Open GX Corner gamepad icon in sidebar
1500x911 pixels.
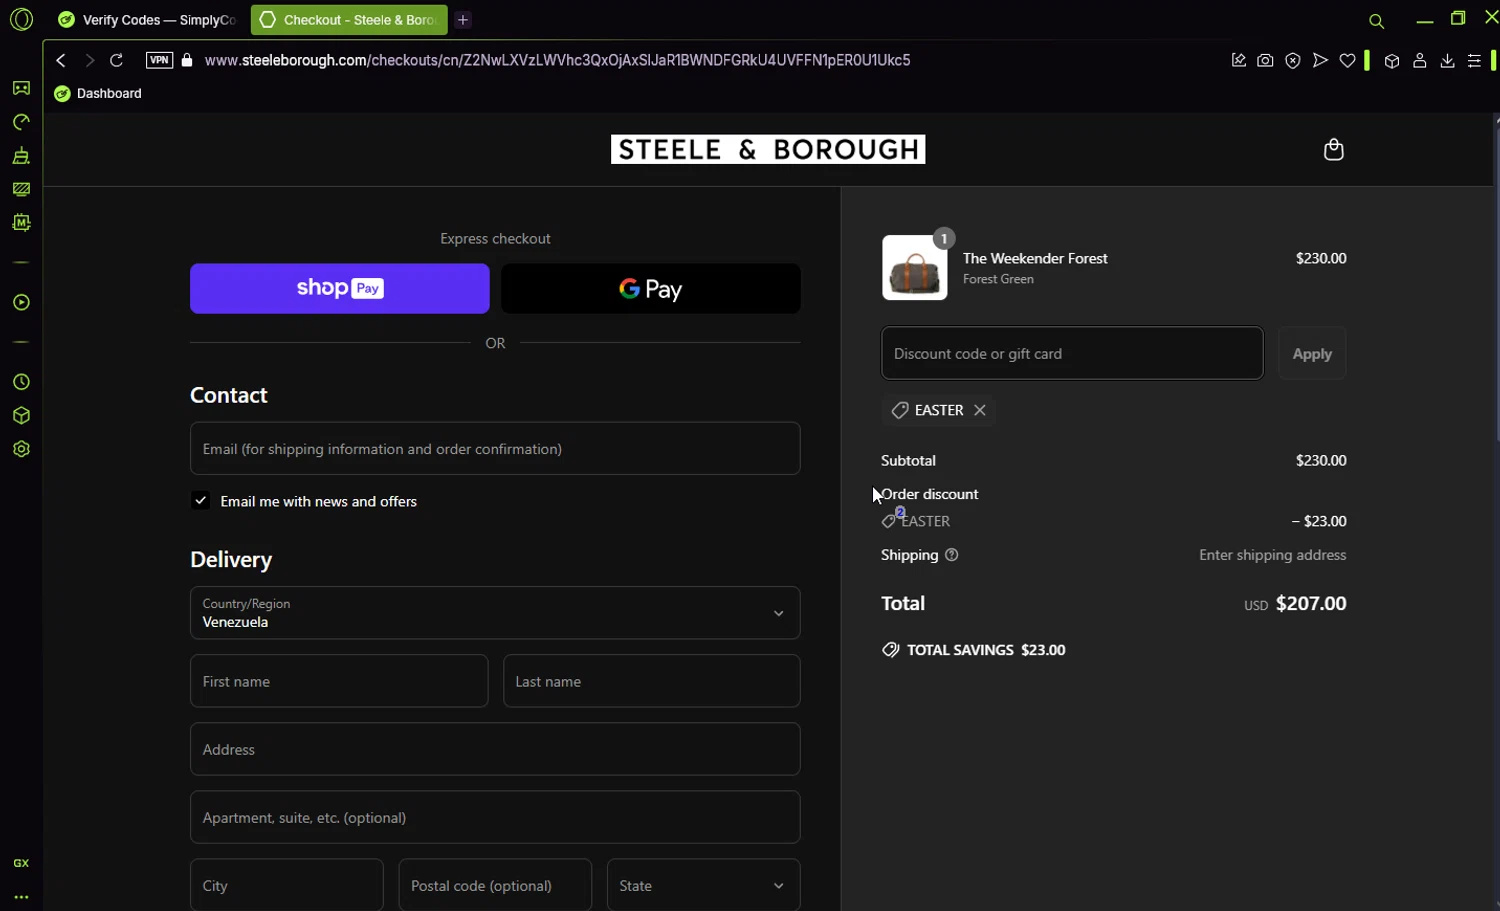pos(21,88)
